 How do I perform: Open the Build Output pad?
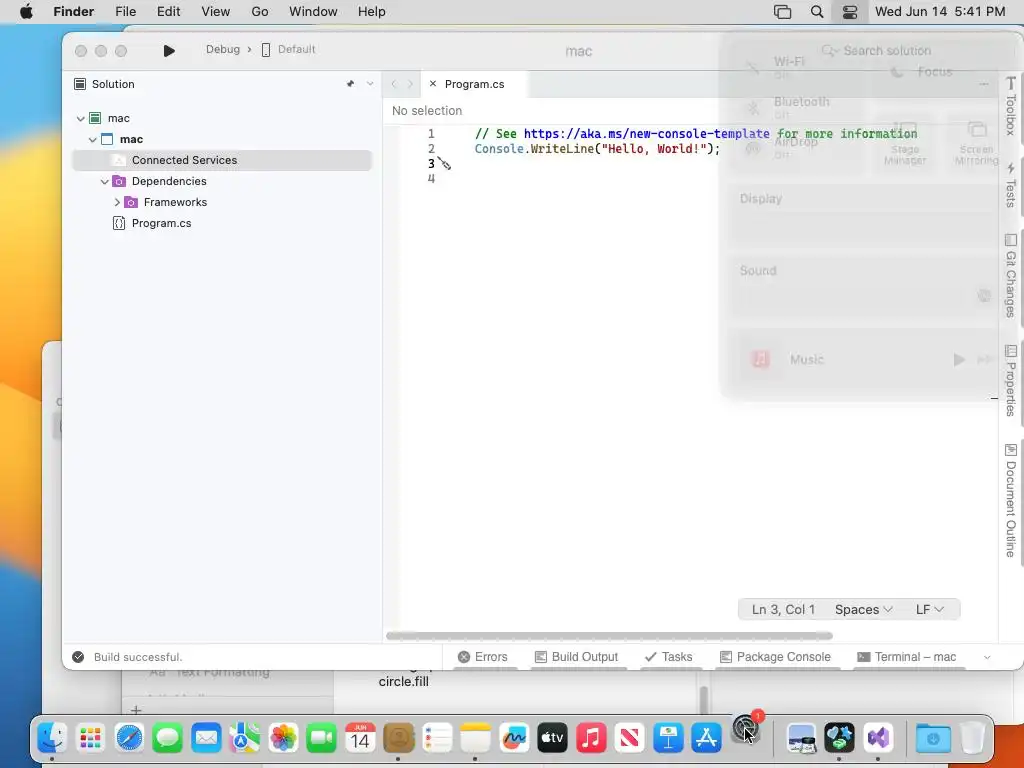[576, 657]
